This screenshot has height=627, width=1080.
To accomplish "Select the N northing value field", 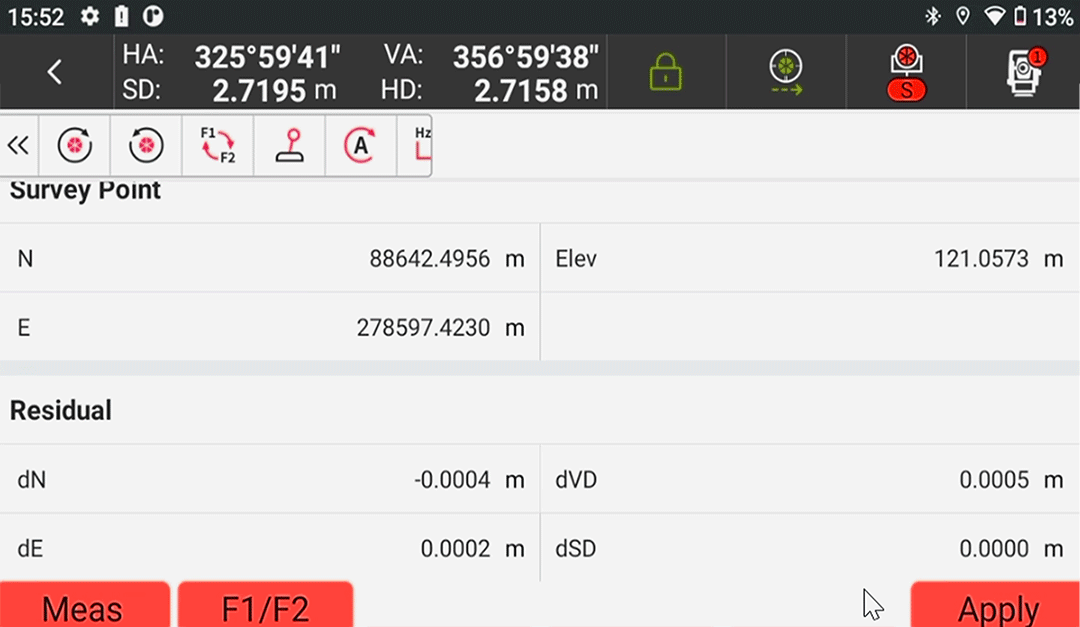I will (x=430, y=259).
